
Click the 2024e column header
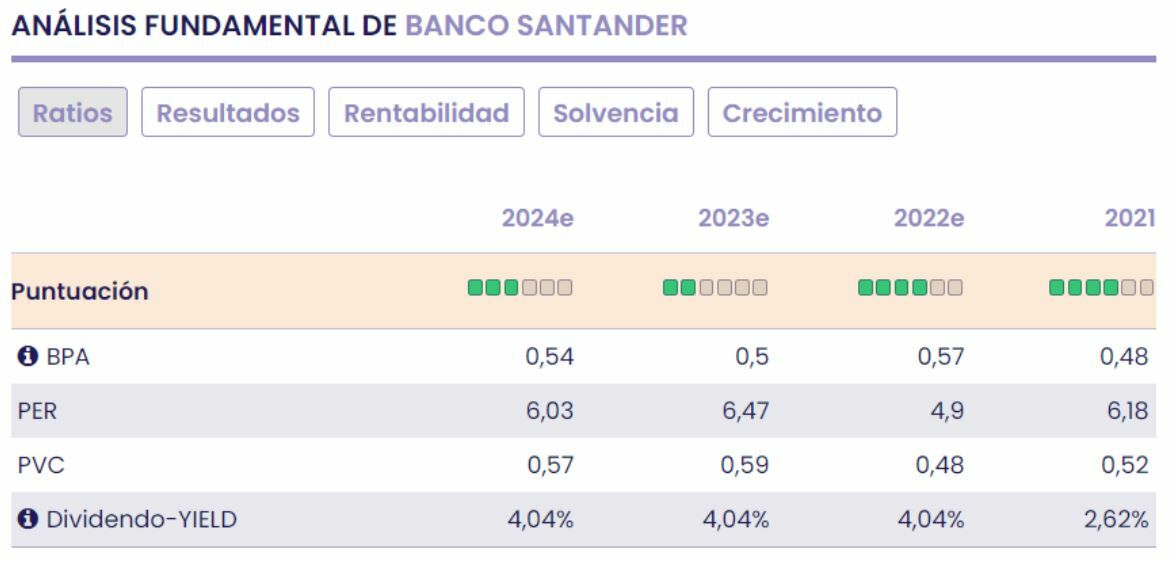tap(540, 218)
